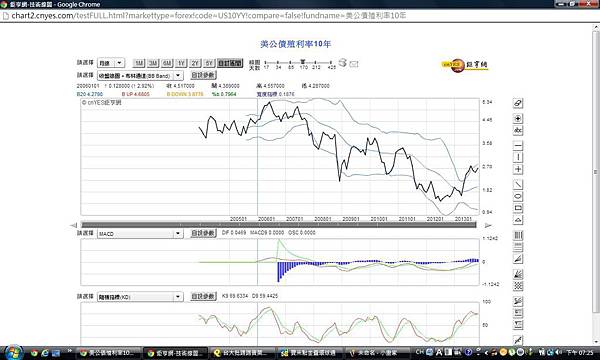Viewport: 600px width, 360px height.
Task: Pick the rectangle drawing tool
Action: pyautogui.click(x=518, y=209)
